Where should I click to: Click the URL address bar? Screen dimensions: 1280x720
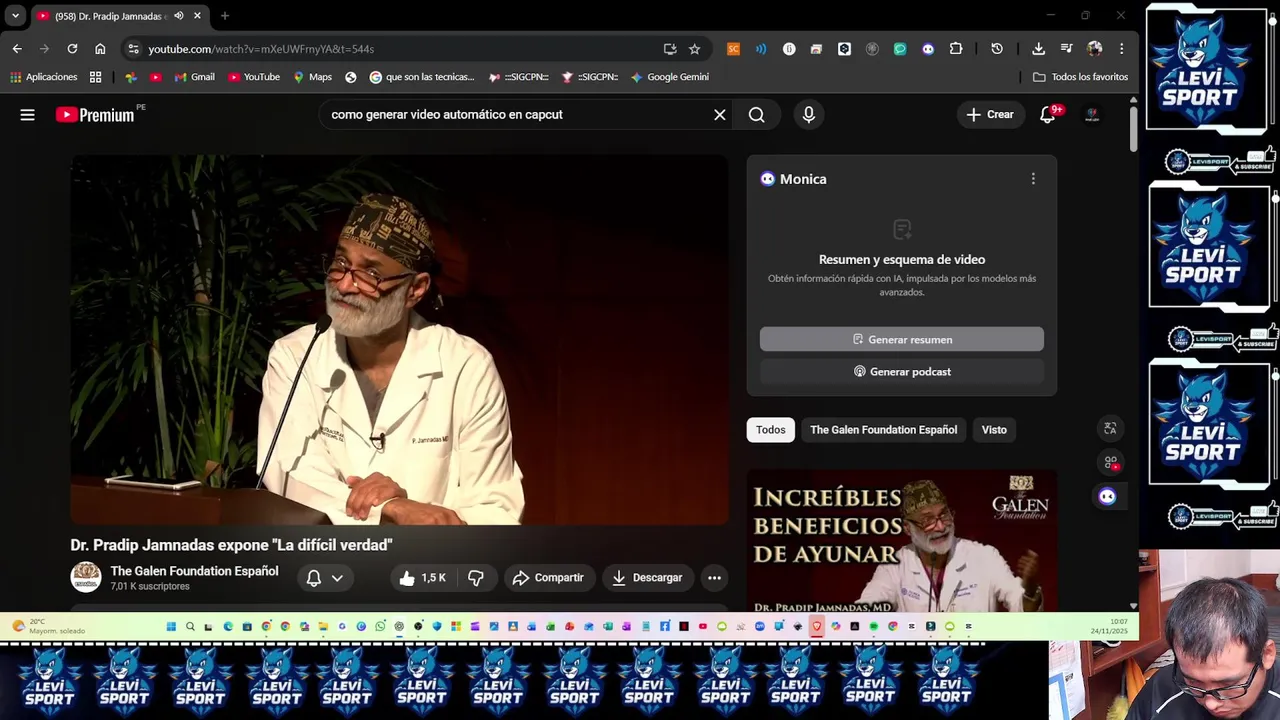click(400, 49)
